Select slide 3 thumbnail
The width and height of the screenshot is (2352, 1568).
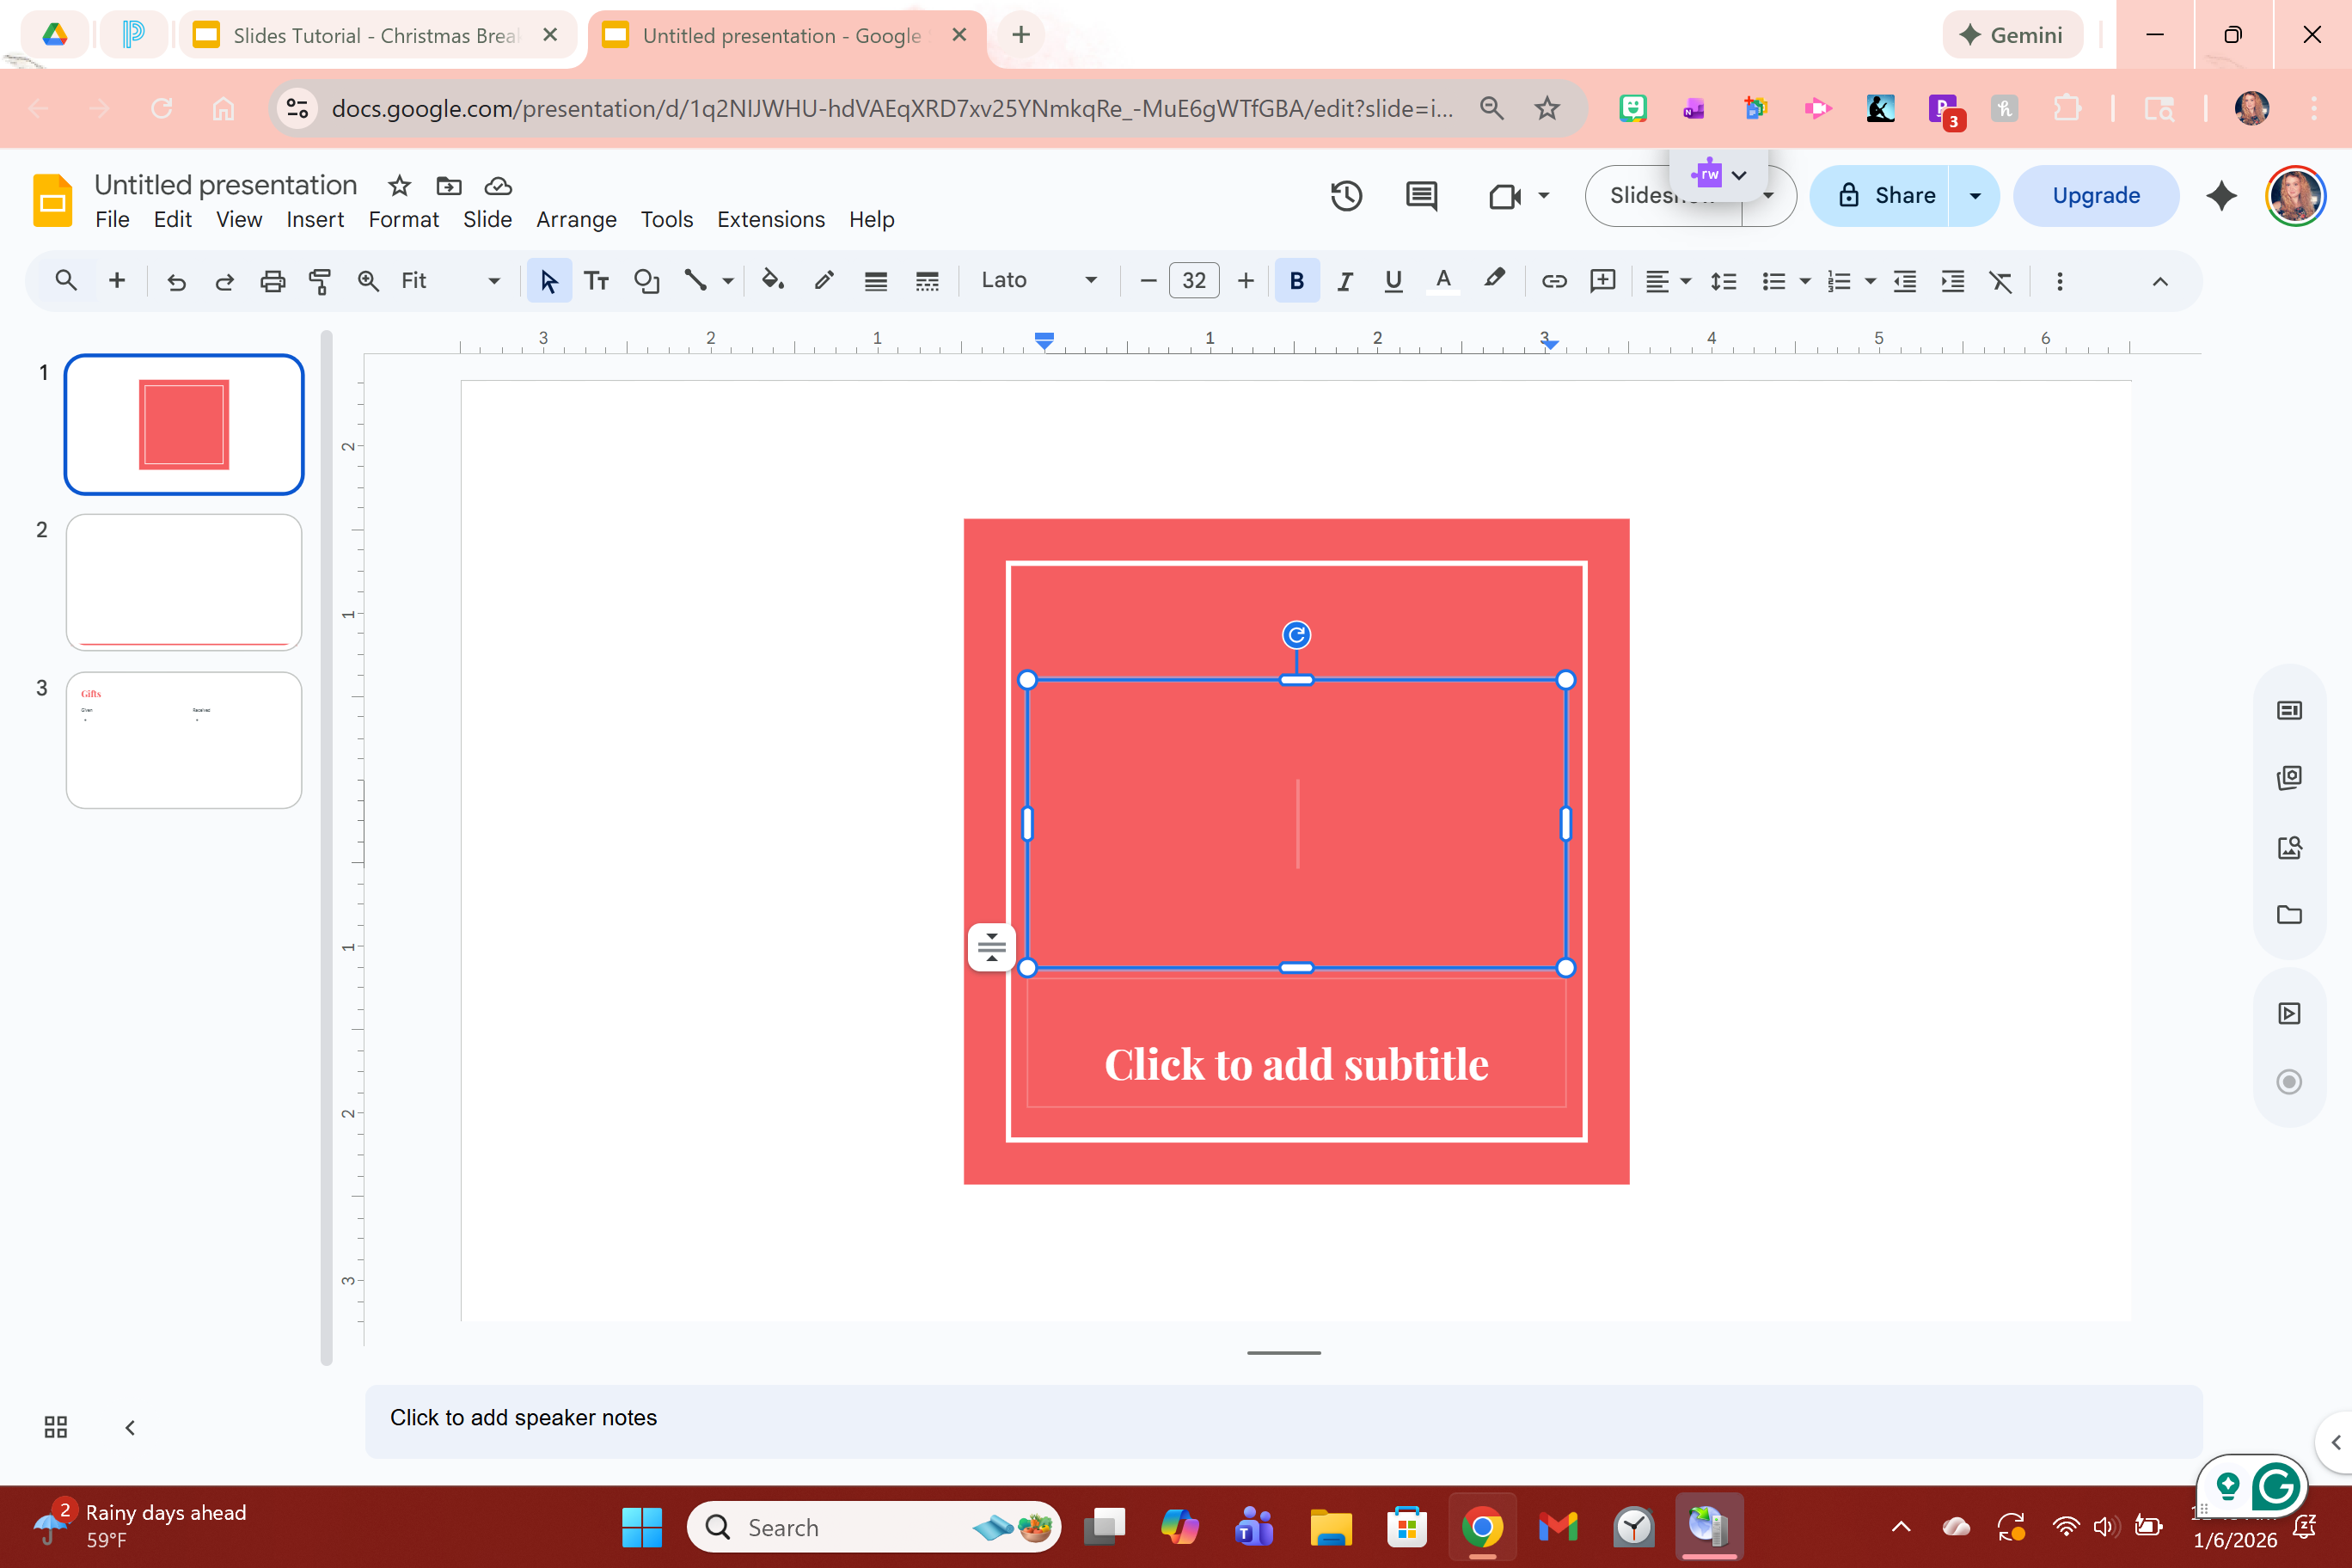[x=184, y=740]
